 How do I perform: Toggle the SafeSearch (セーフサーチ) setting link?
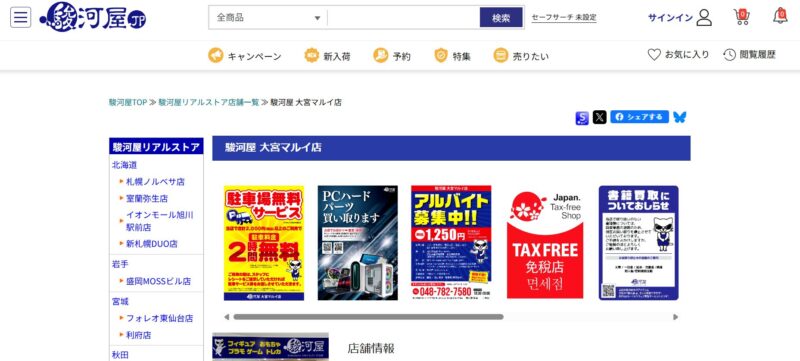(x=564, y=17)
